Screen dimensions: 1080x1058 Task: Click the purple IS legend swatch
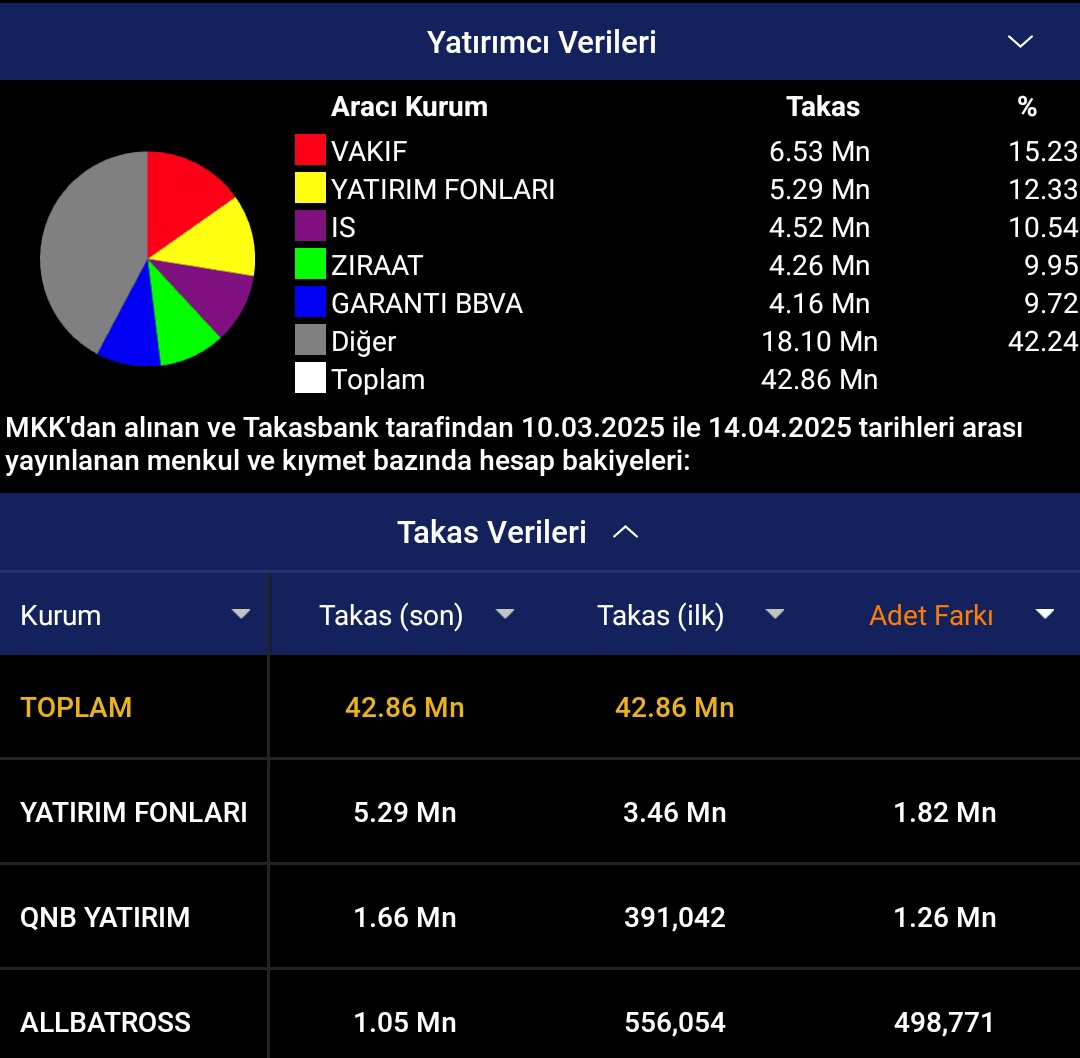point(310,225)
